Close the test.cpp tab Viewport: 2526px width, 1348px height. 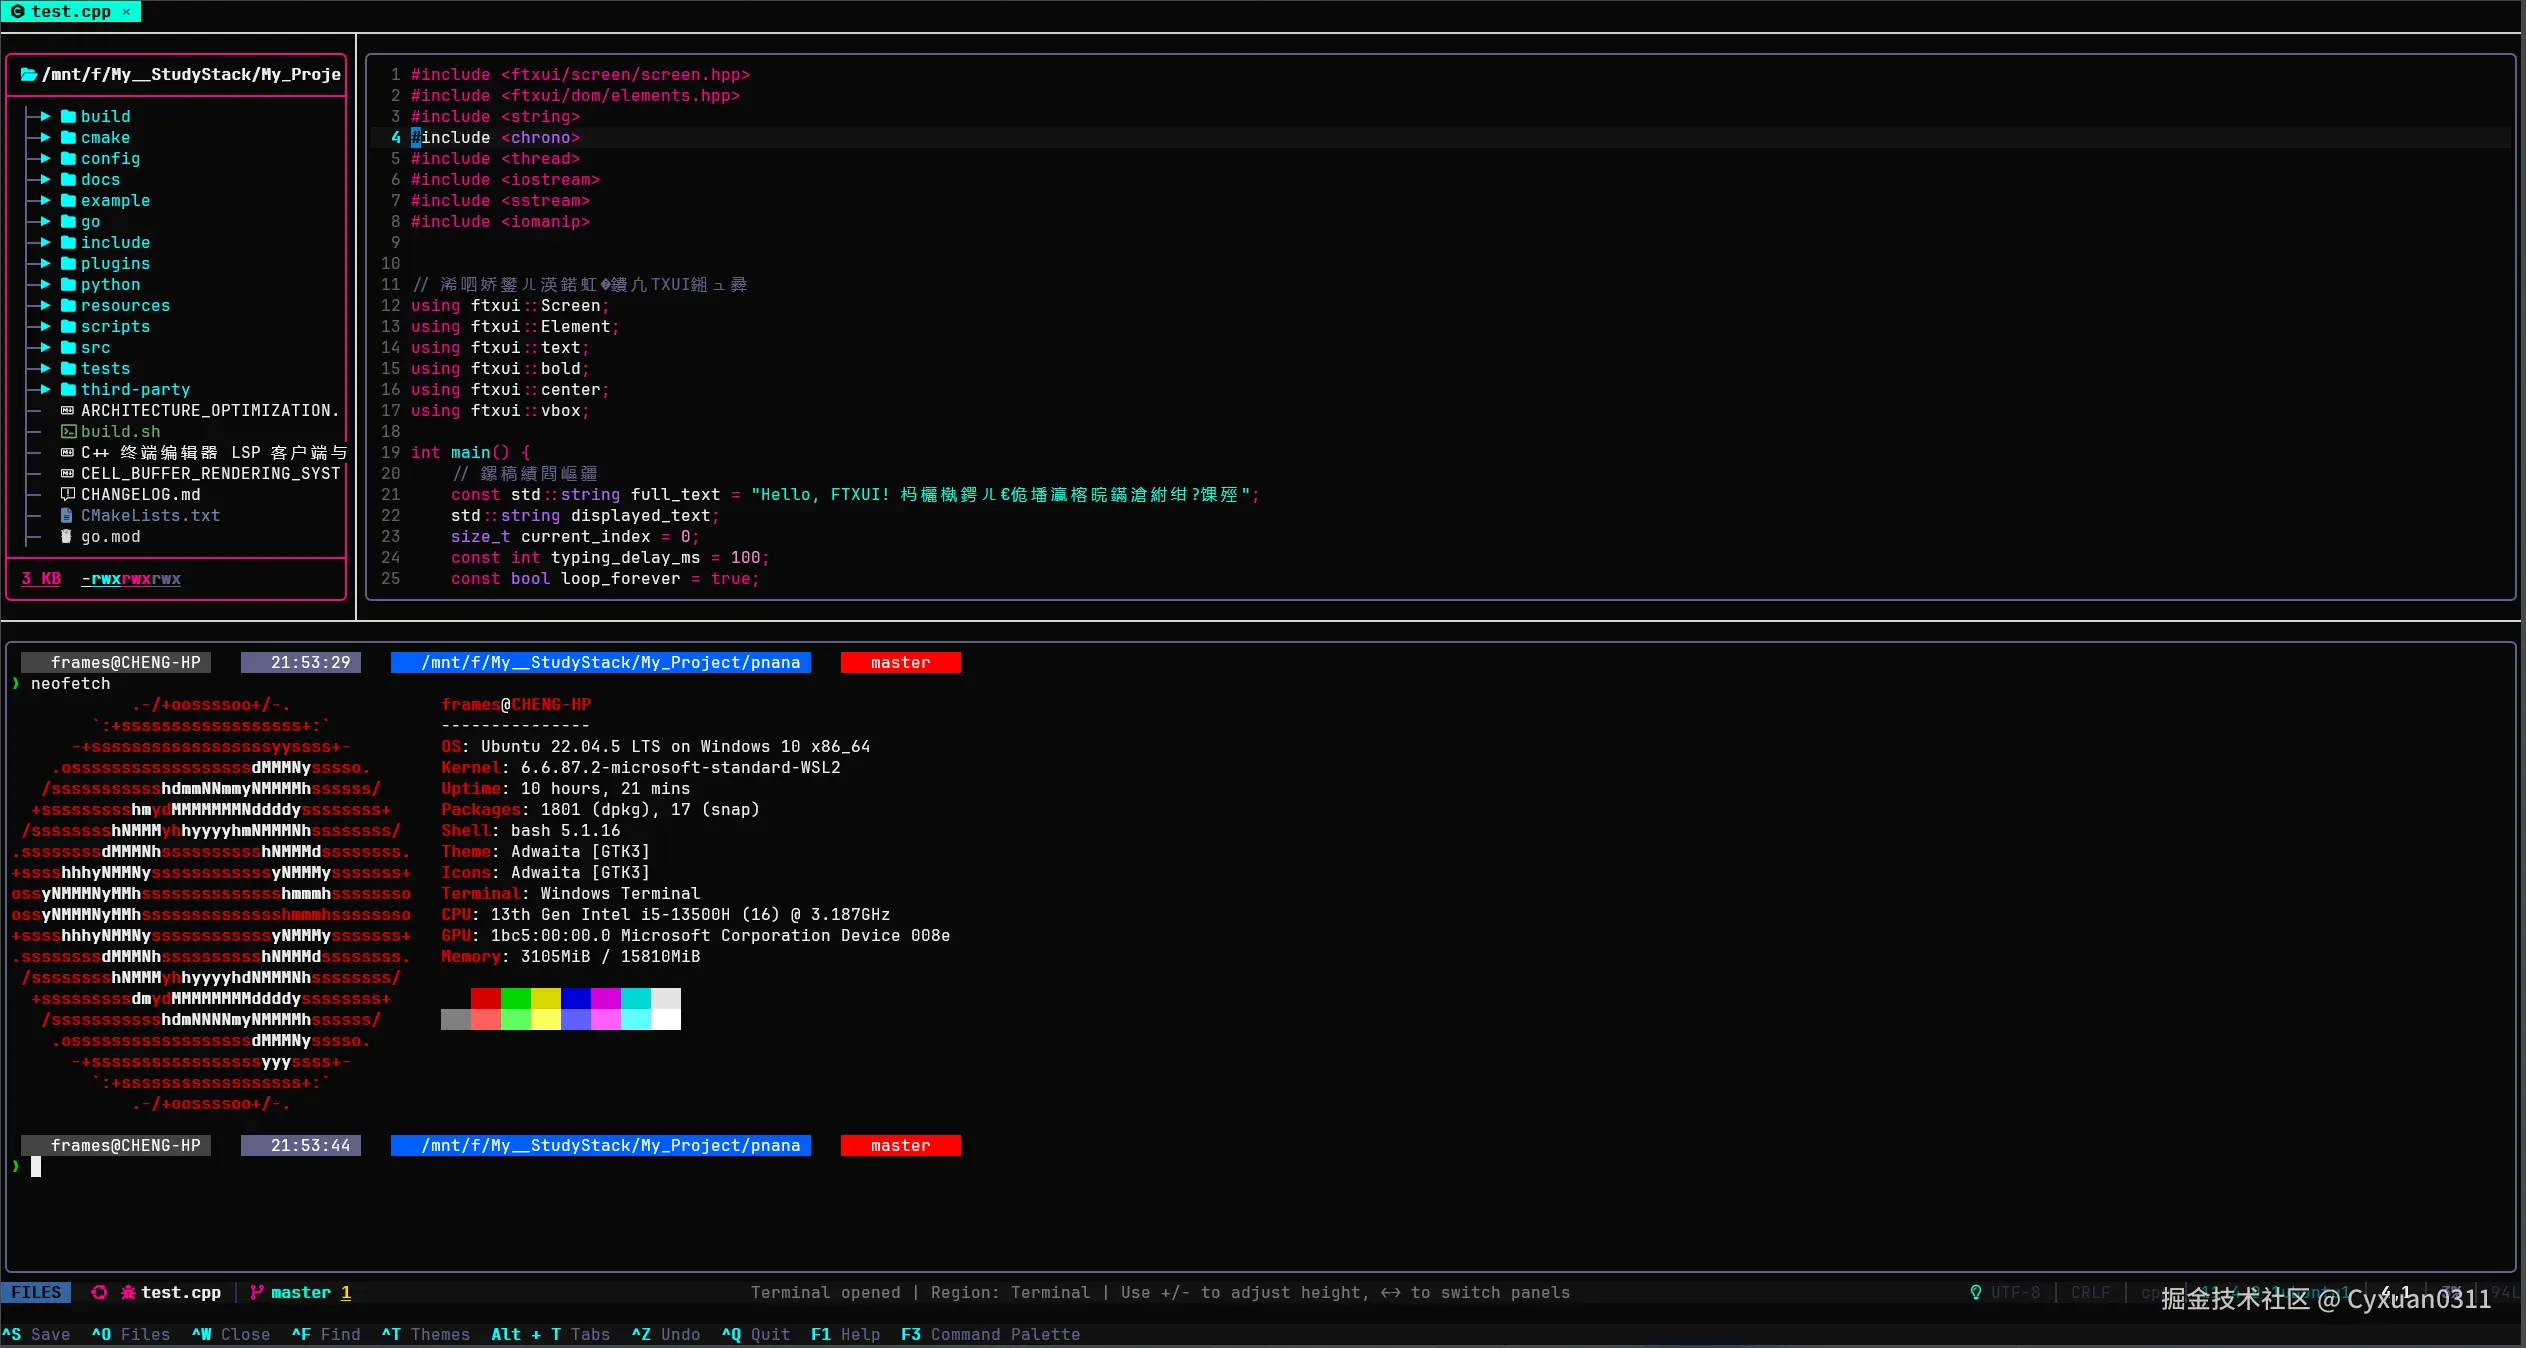point(126,11)
